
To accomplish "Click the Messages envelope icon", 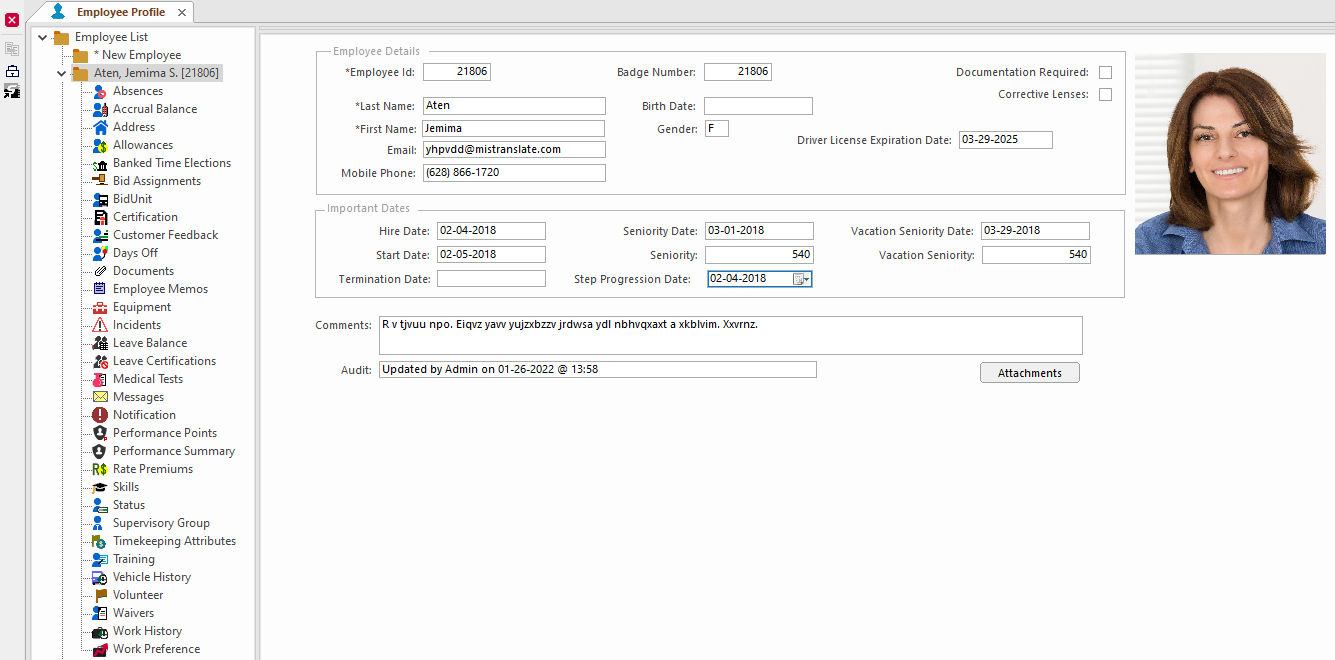I will pyautogui.click(x=100, y=397).
